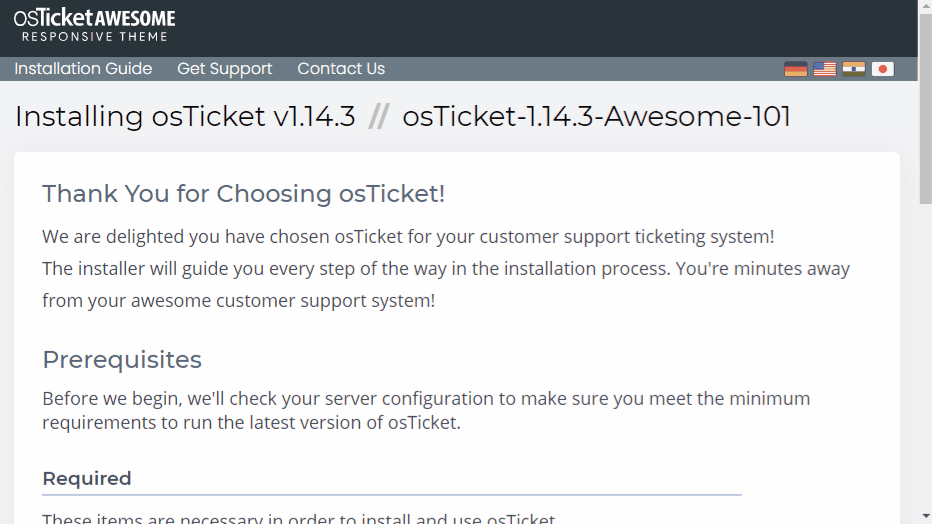Click the 'We are delighted you have chosen' sentence
The width and height of the screenshot is (932, 524).
pyautogui.click(x=408, y=236)
